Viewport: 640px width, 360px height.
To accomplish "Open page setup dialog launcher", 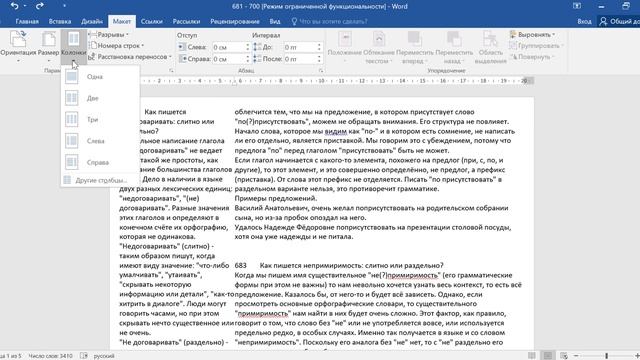I will (171, 71).
